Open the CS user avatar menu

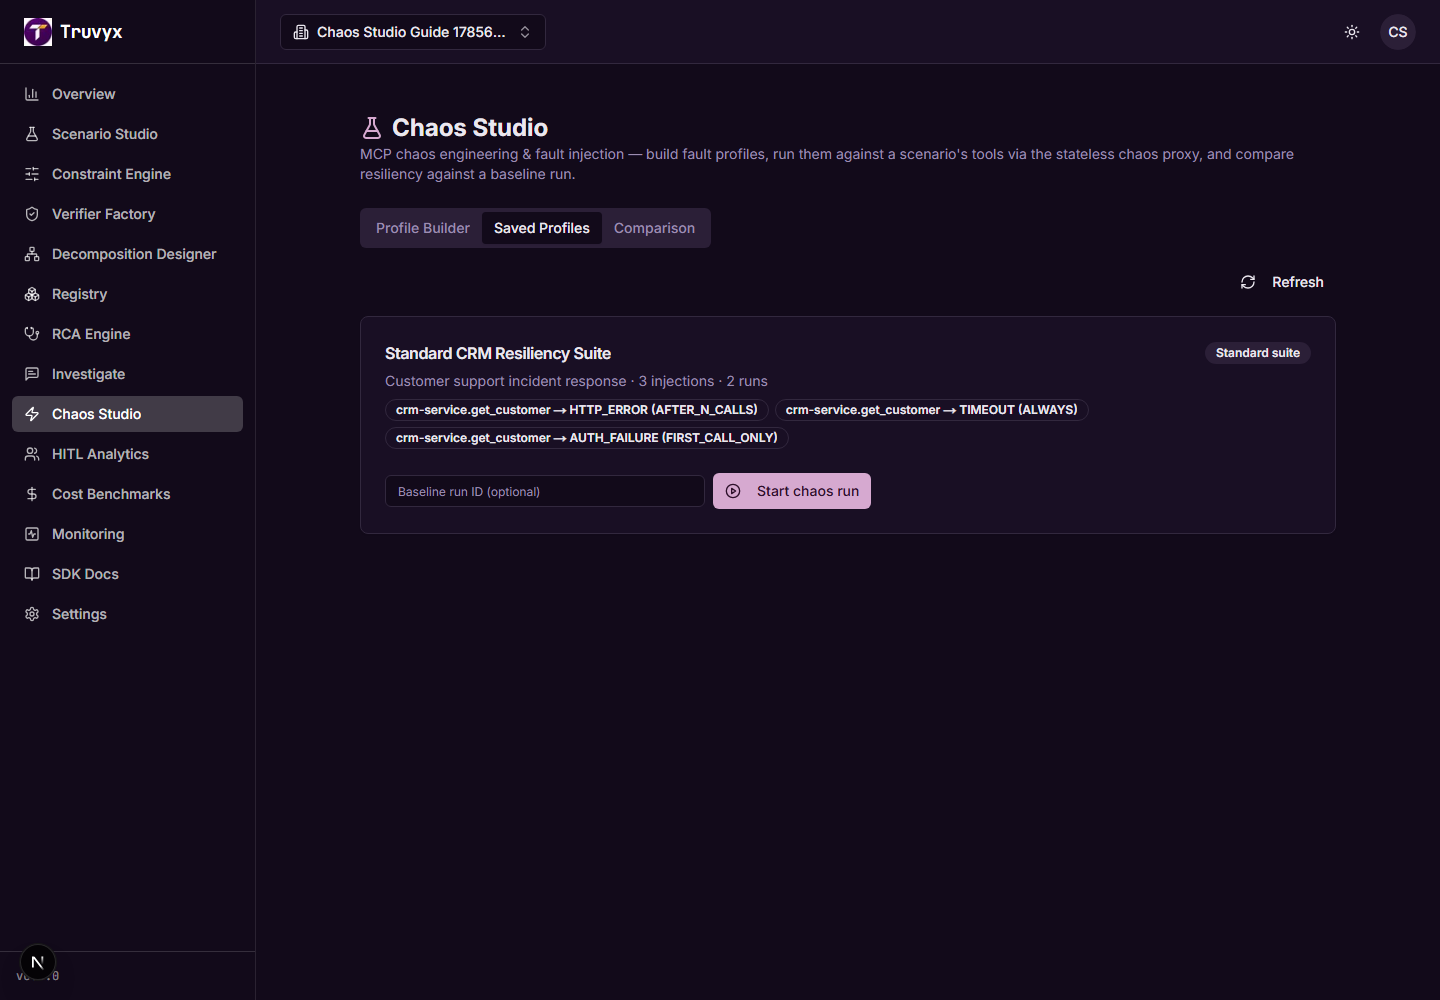click(1398, 32)
